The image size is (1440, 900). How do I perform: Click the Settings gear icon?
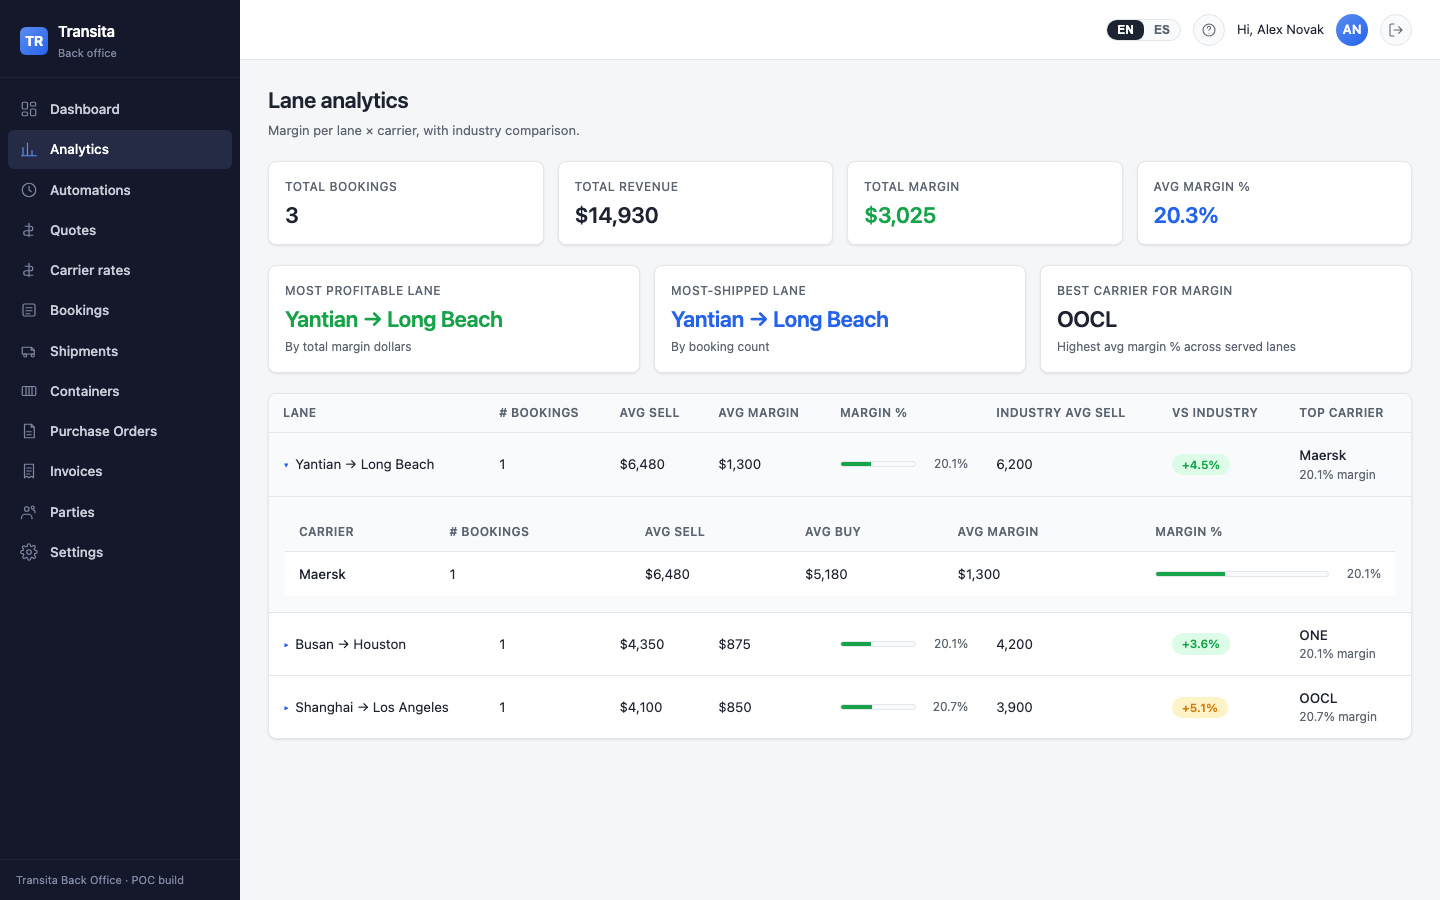tap(29, 552)
